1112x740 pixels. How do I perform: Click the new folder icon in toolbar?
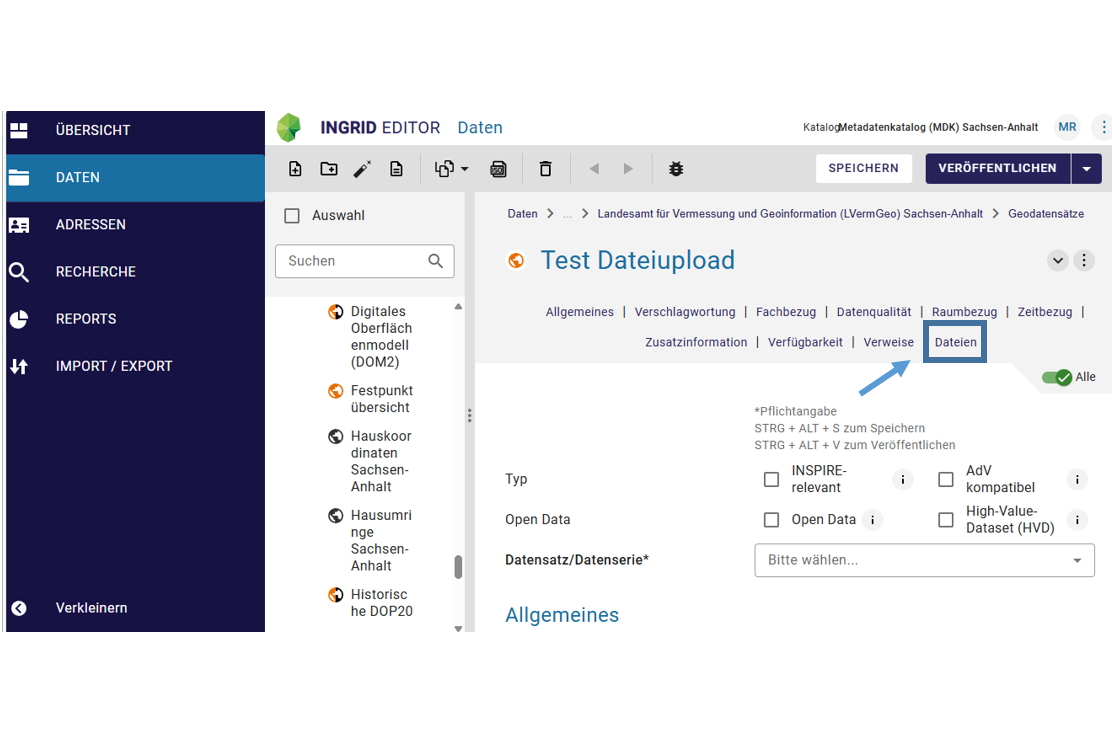[329, 169]
